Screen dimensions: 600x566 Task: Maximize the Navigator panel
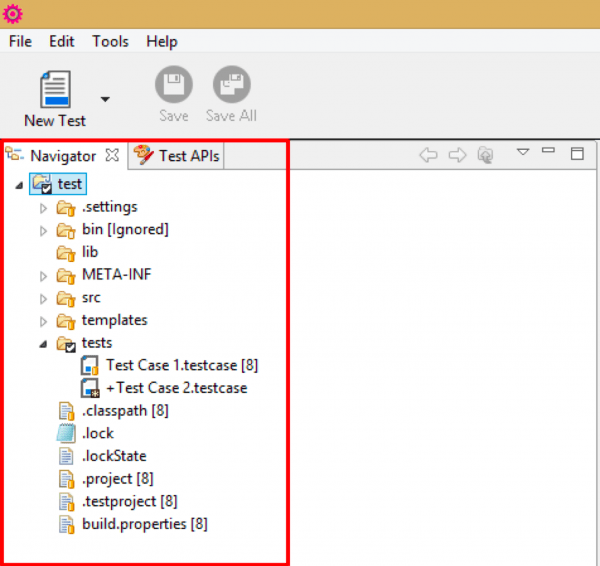[577, 153]
